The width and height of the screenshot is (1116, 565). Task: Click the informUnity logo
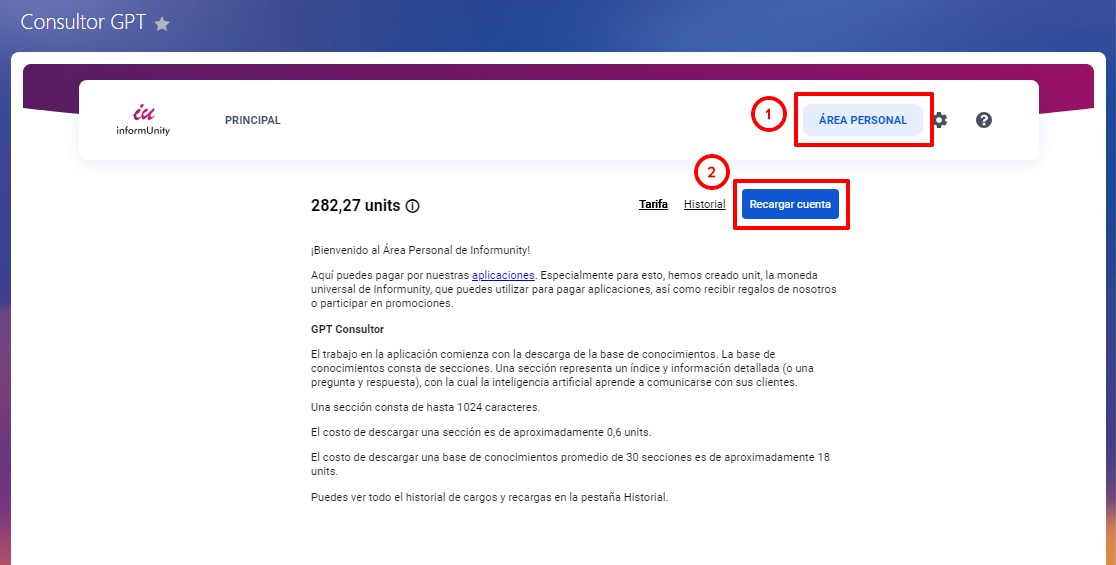144,120
